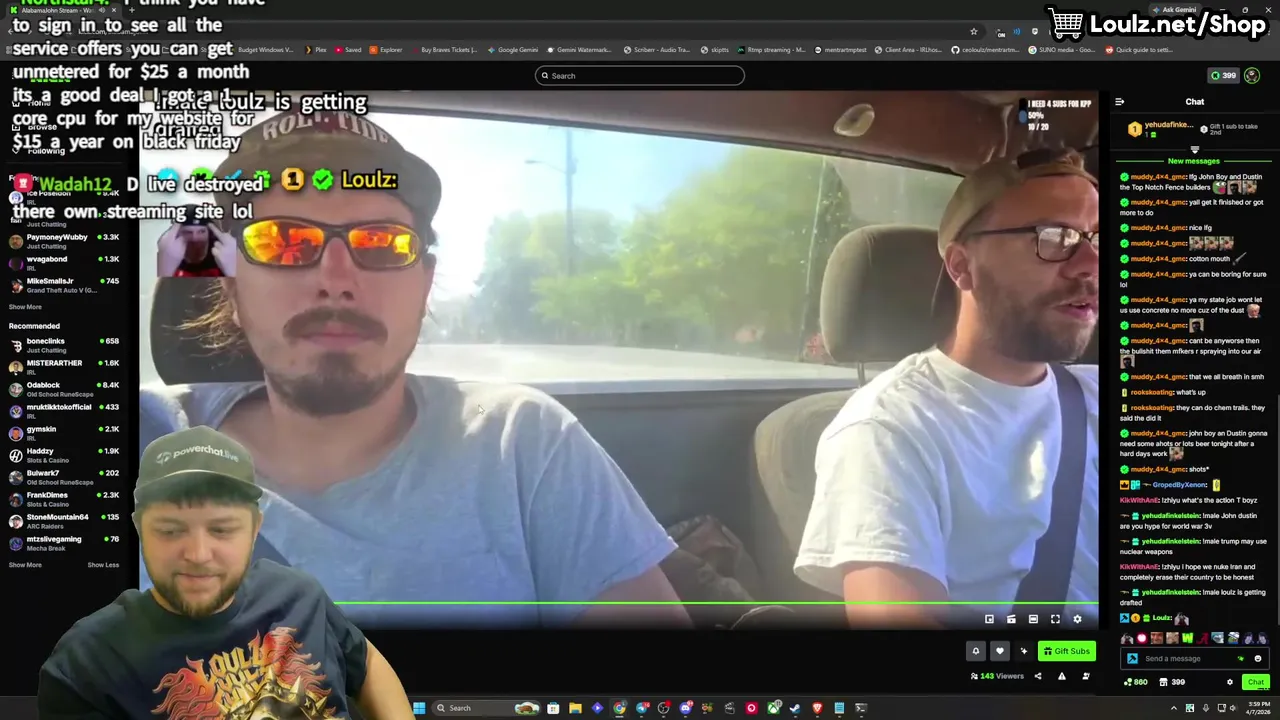Viewport: 1280px width, 720px height.
Task: Open channel points balance 860
Action: click(x=1136, y=682)
